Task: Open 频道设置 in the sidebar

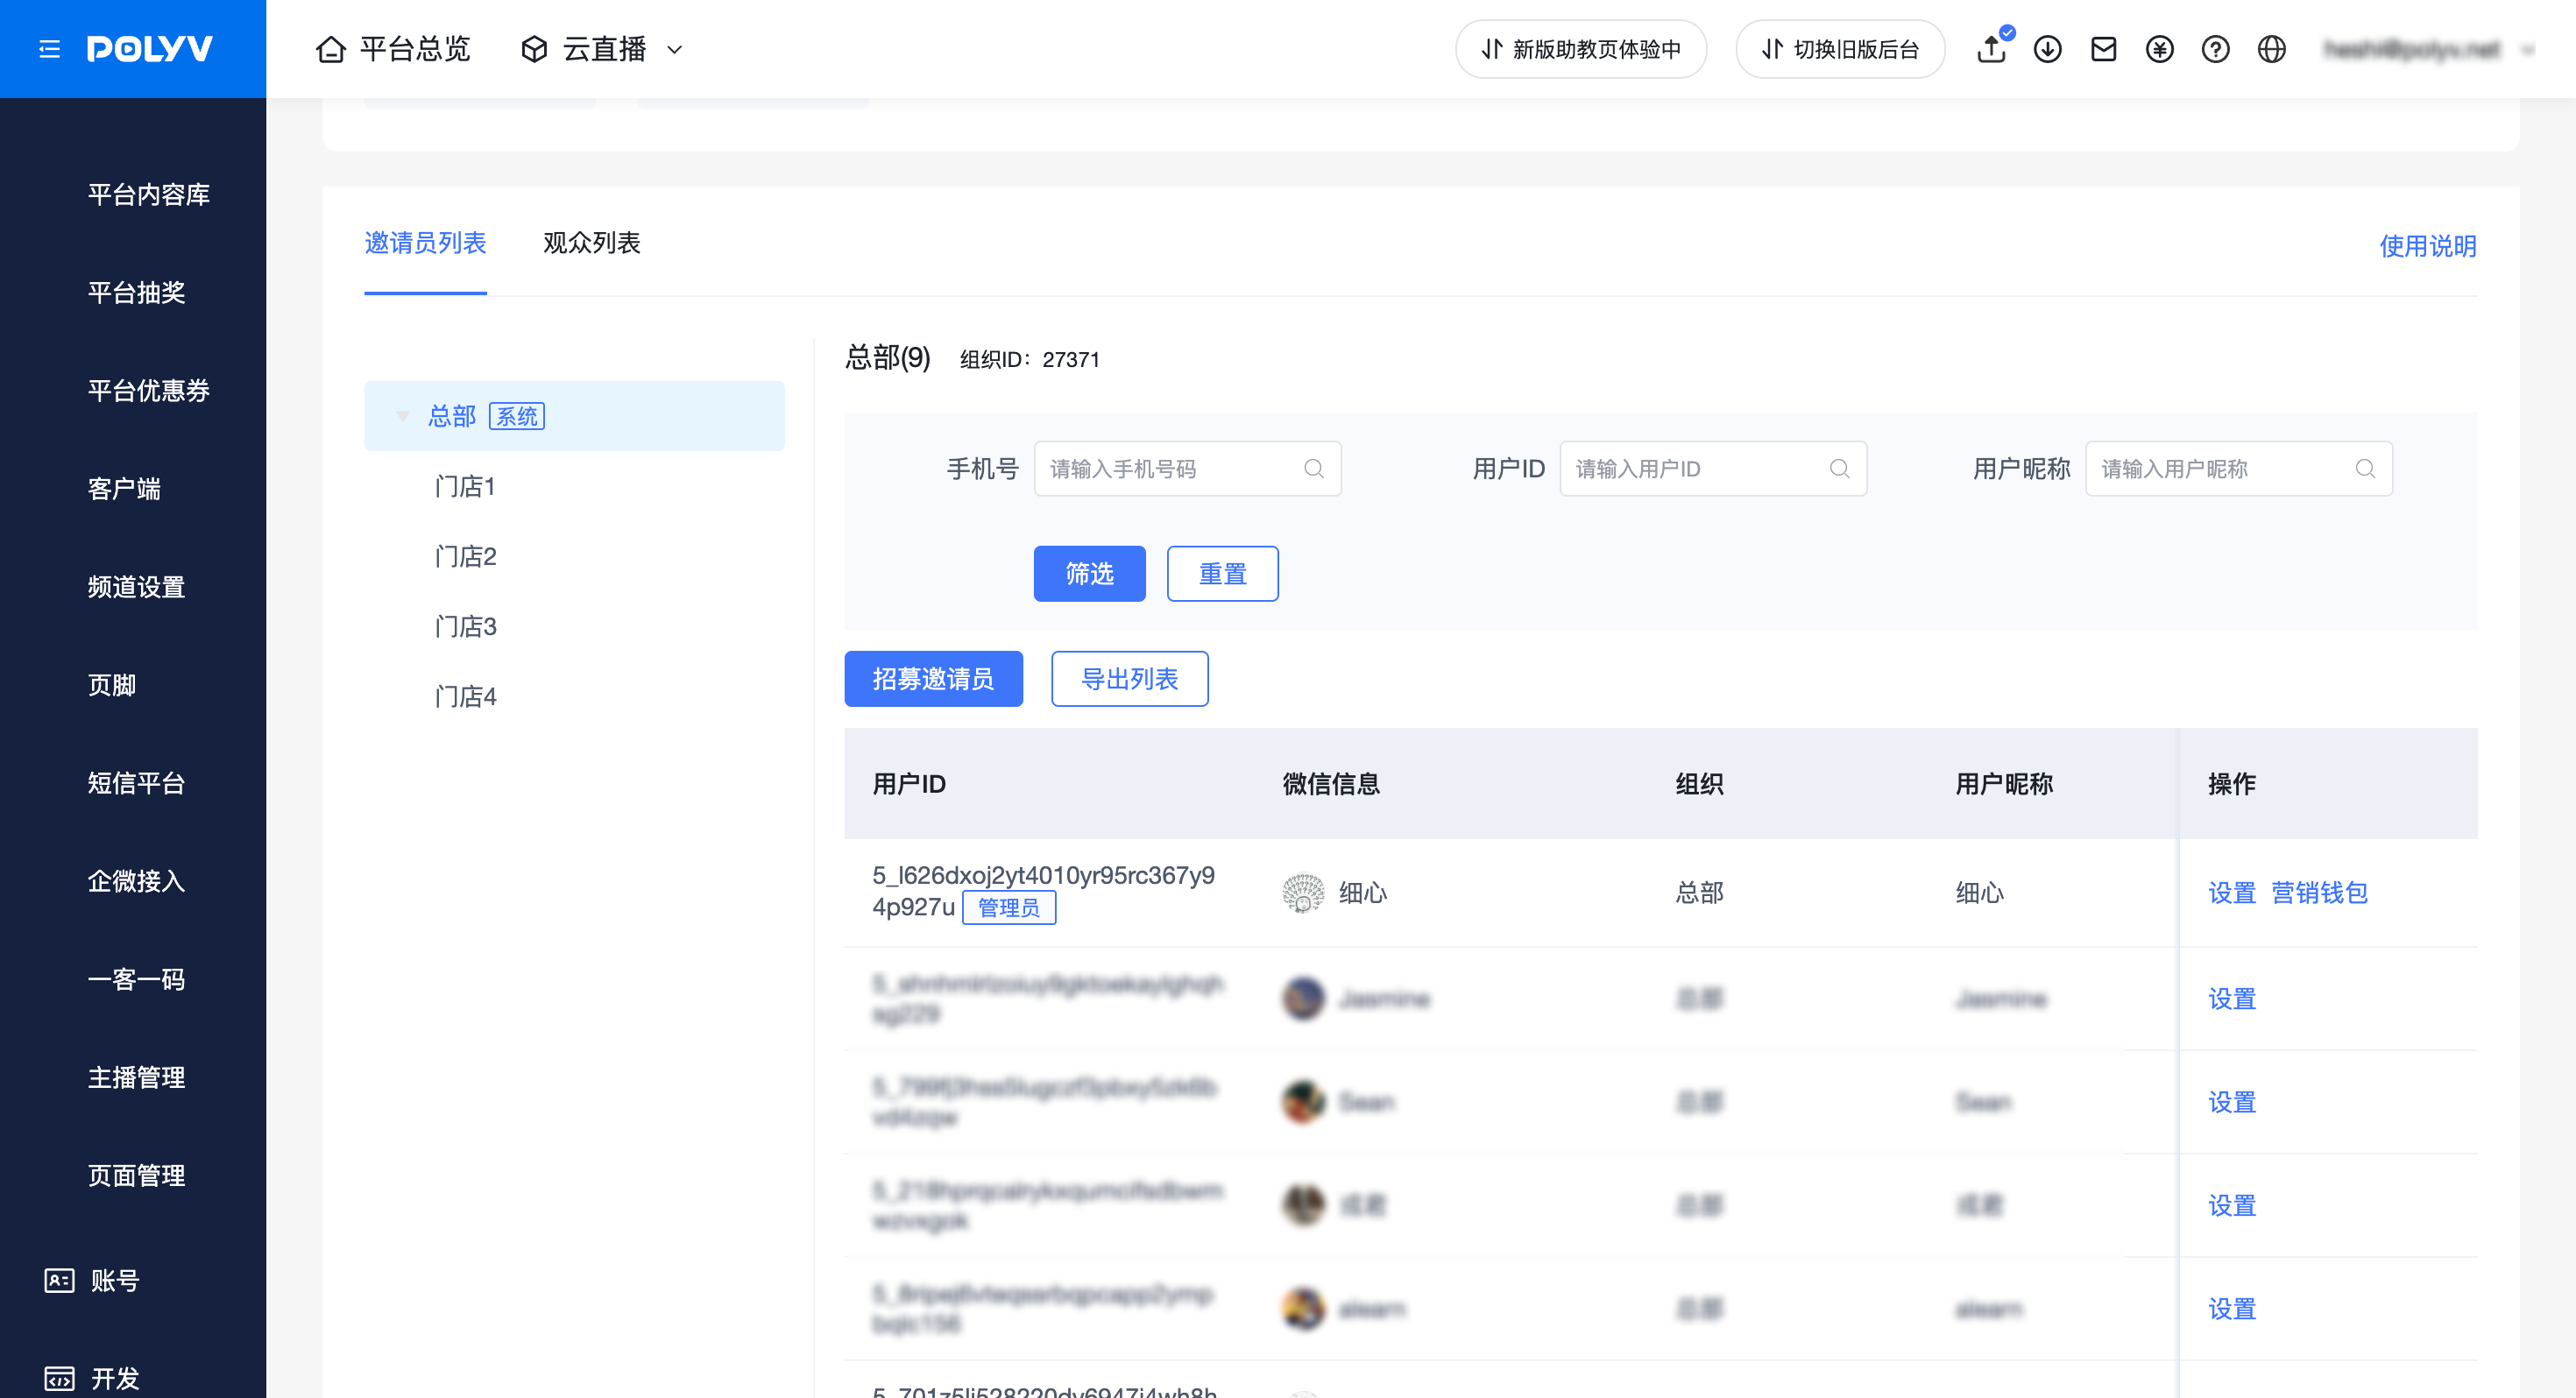Action: click(x=137, y=586)
